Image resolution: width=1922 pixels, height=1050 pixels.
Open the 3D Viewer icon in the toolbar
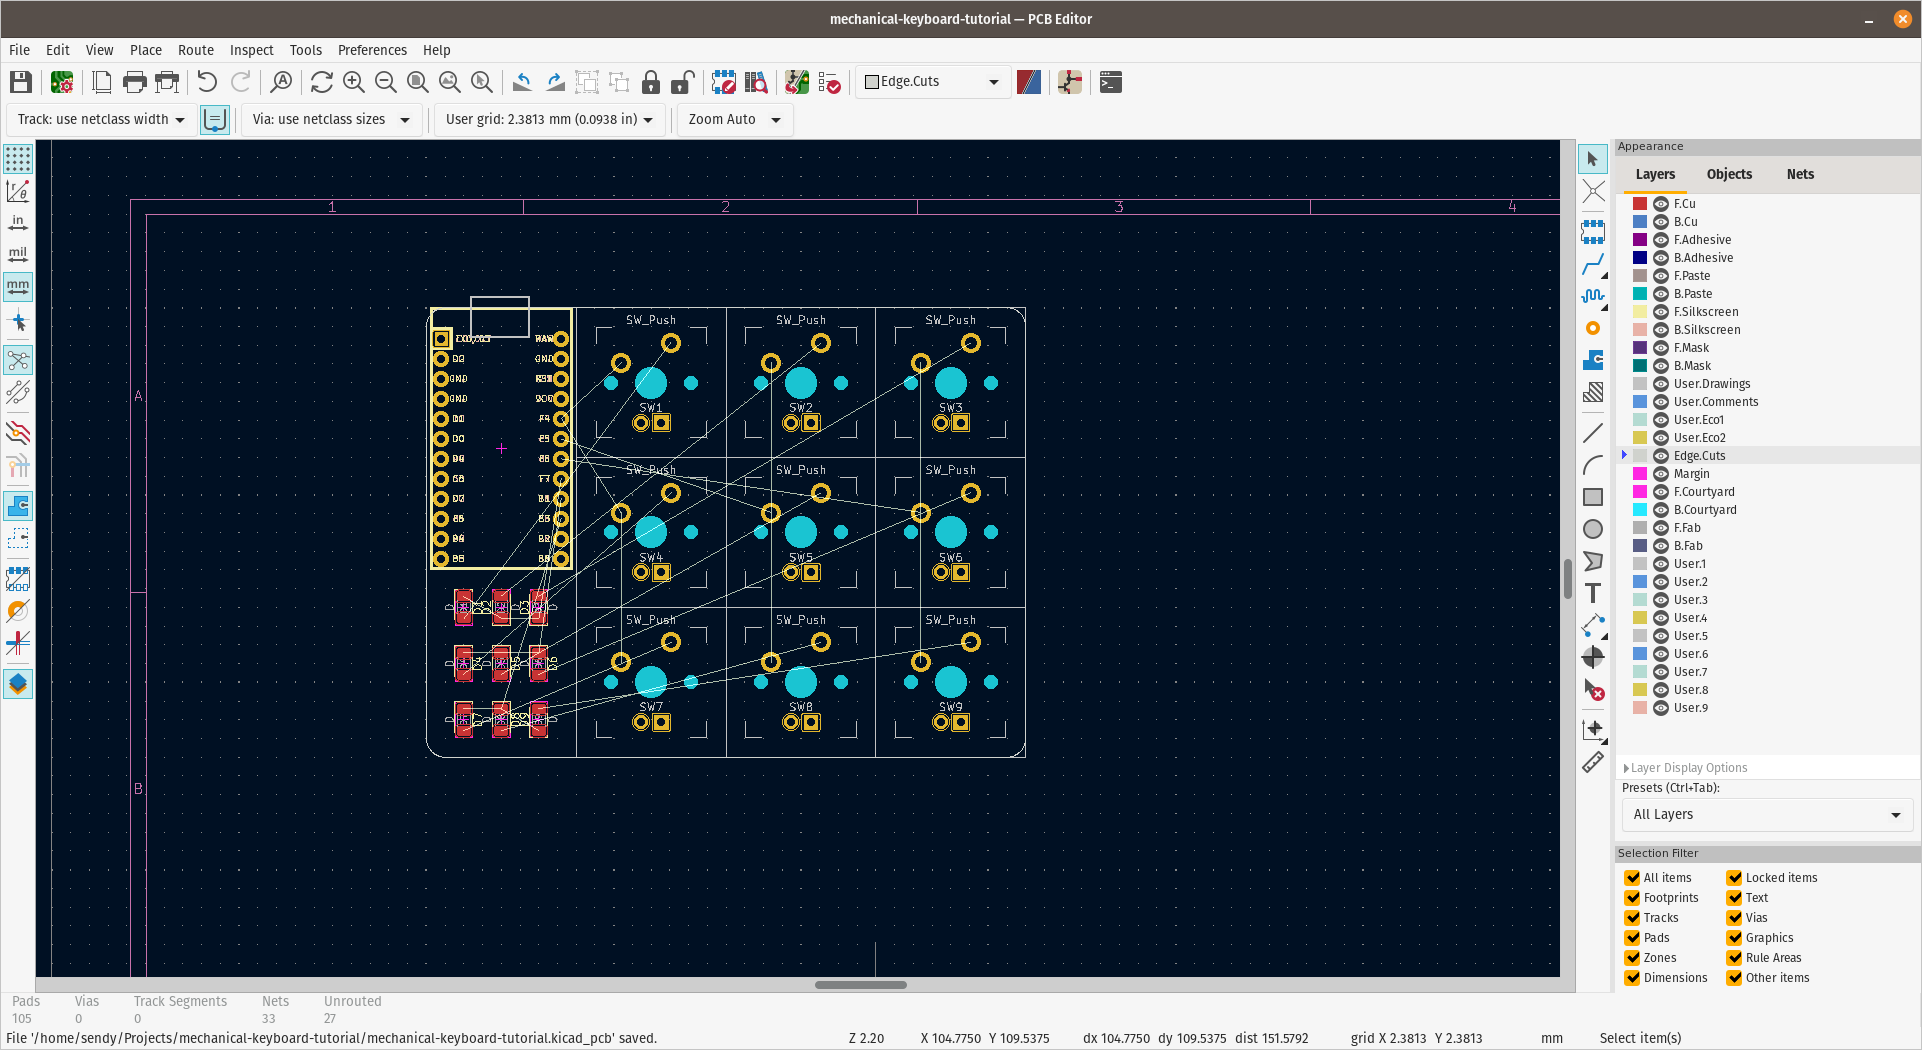click(x=796, y=82)
